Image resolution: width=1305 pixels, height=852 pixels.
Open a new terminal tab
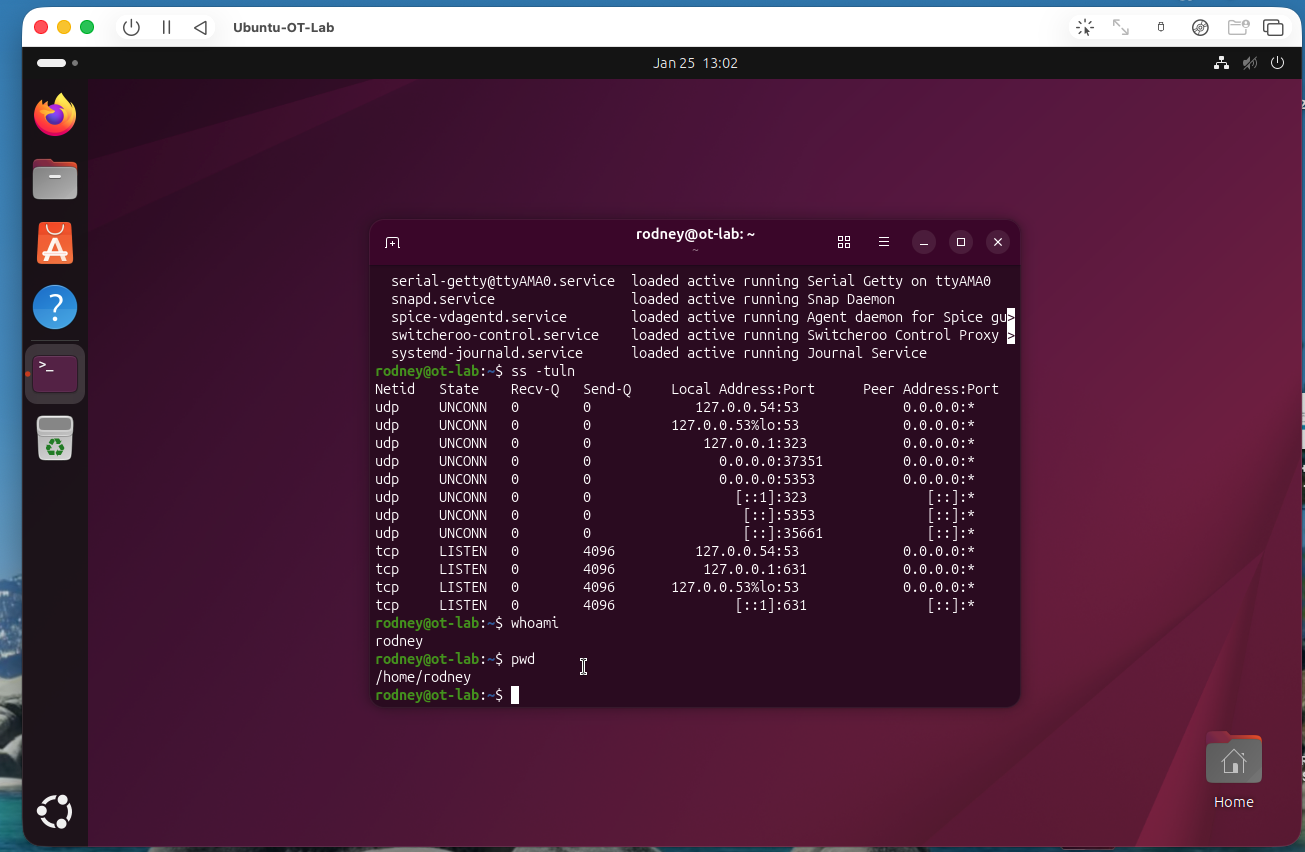(x=392, y=242)
